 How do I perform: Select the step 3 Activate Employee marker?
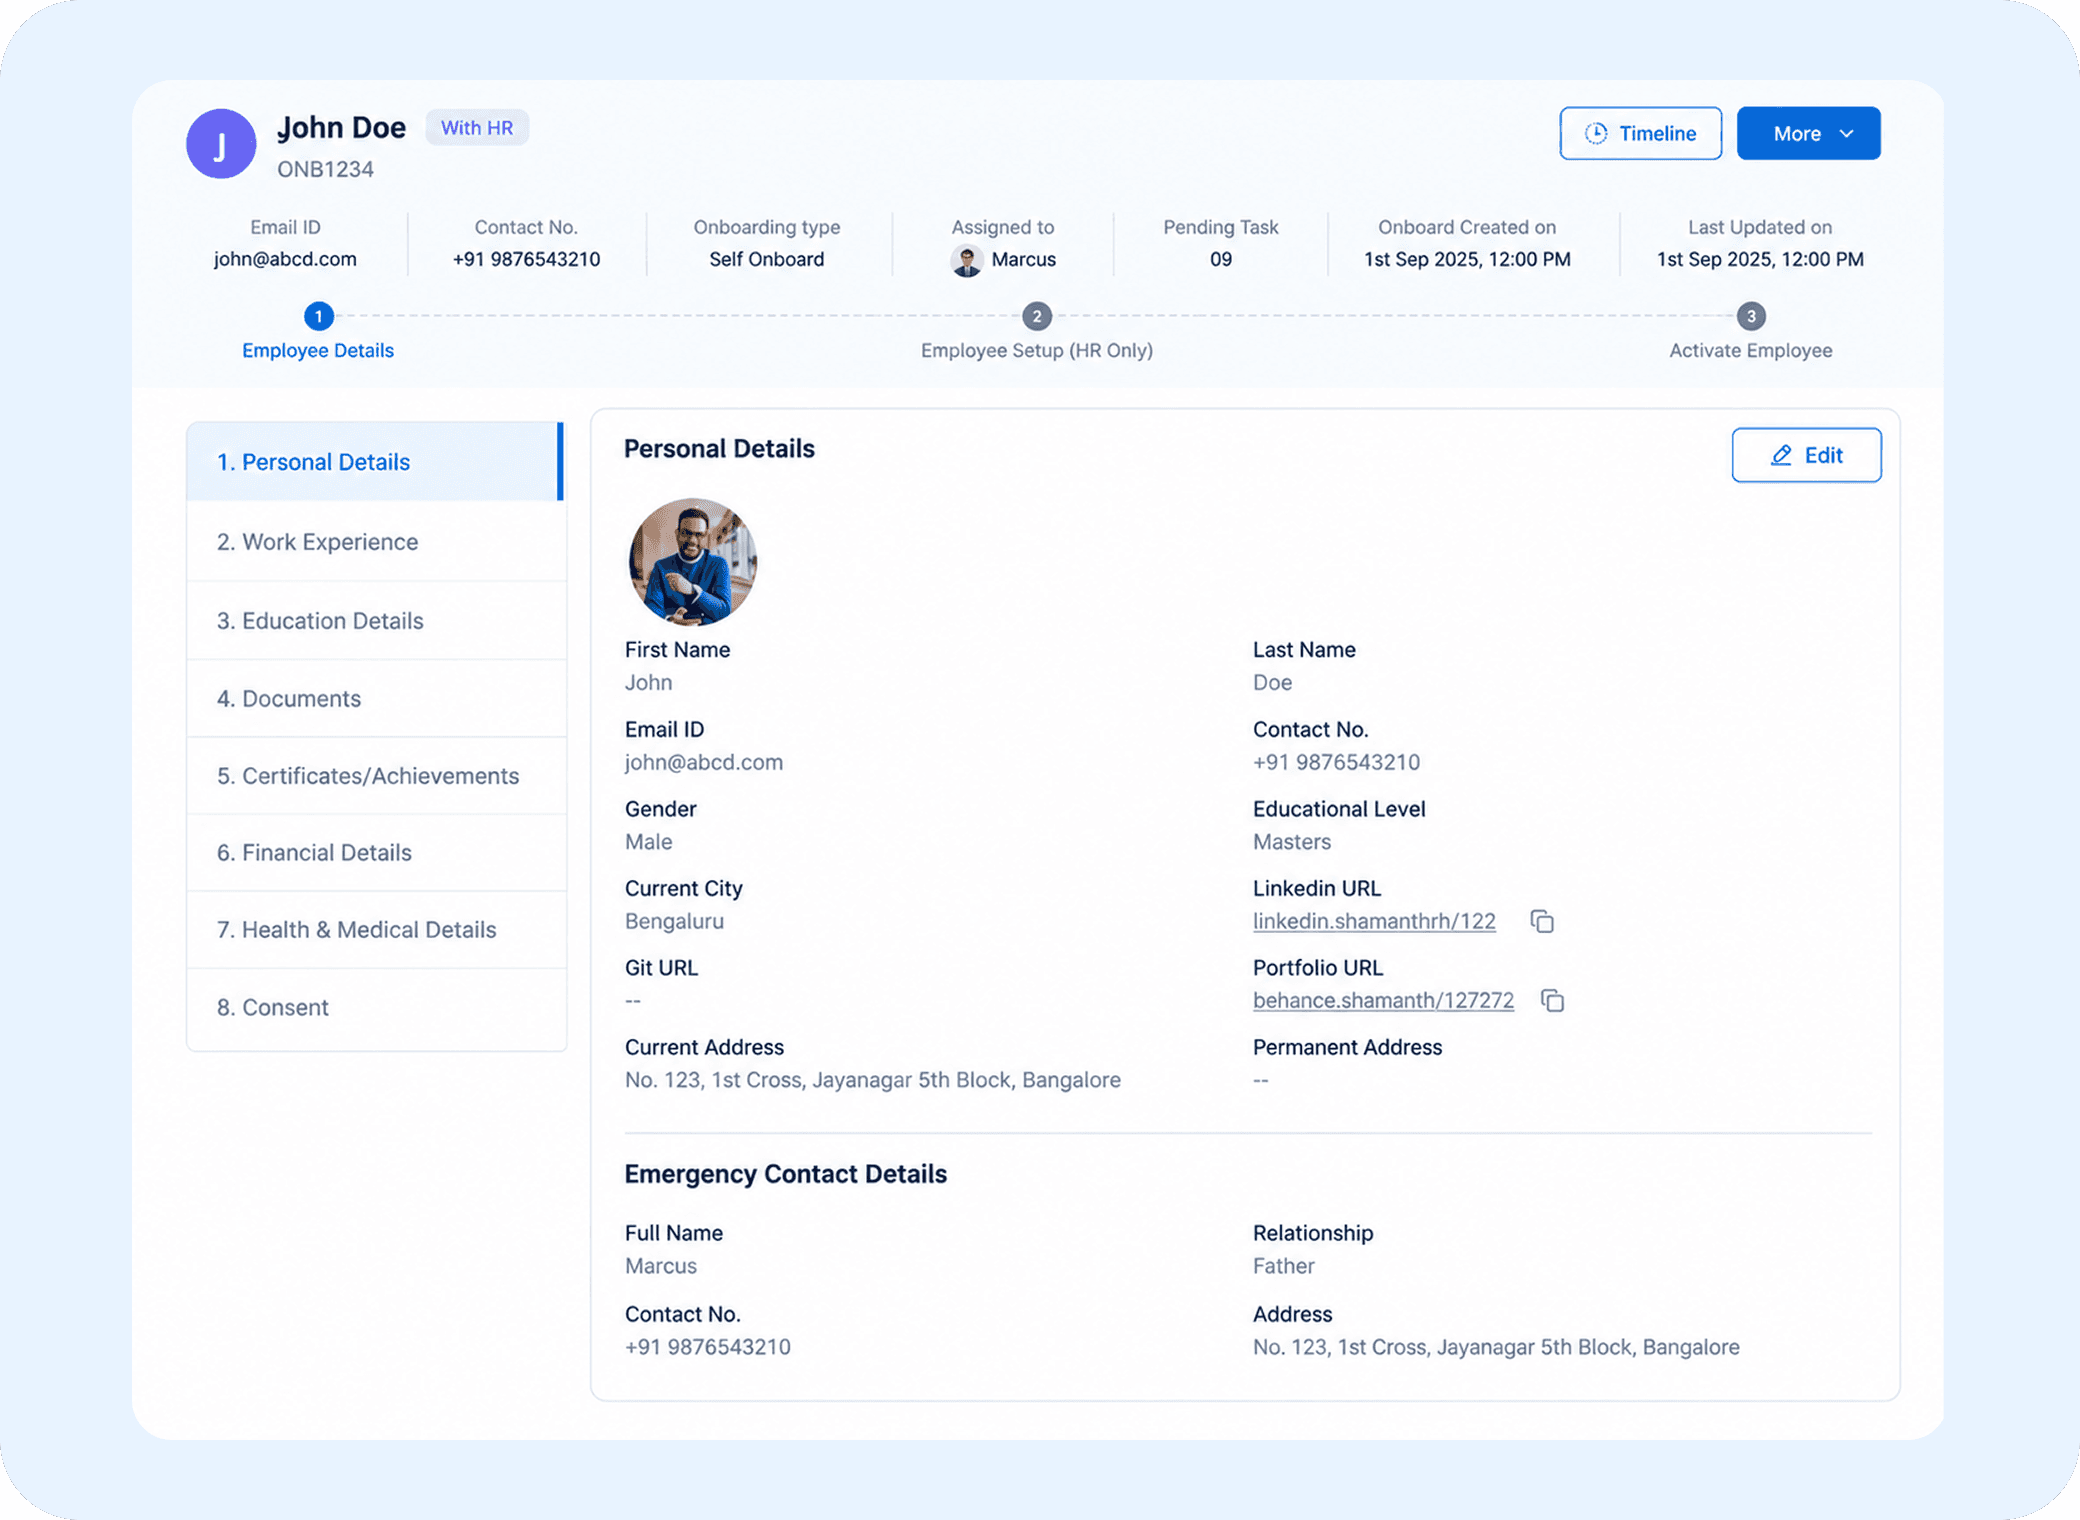click(x=1751, y=316)
